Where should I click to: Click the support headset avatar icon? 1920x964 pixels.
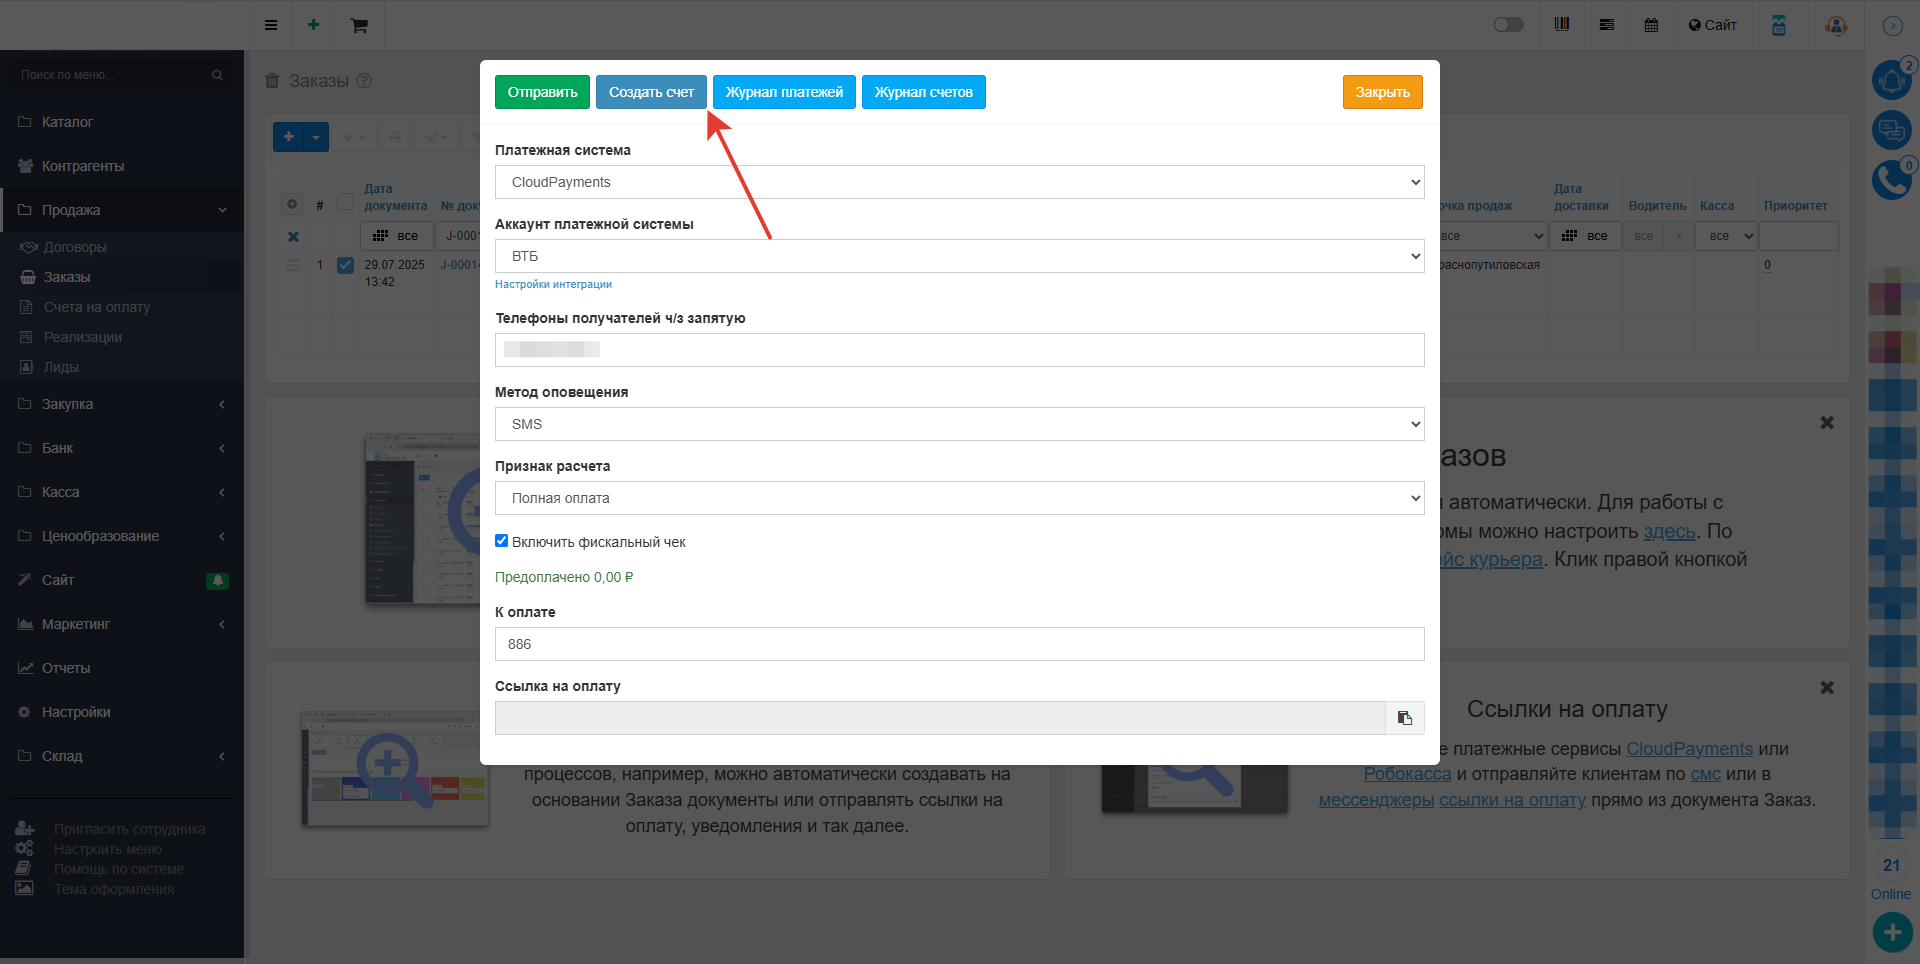[1836, 25]
